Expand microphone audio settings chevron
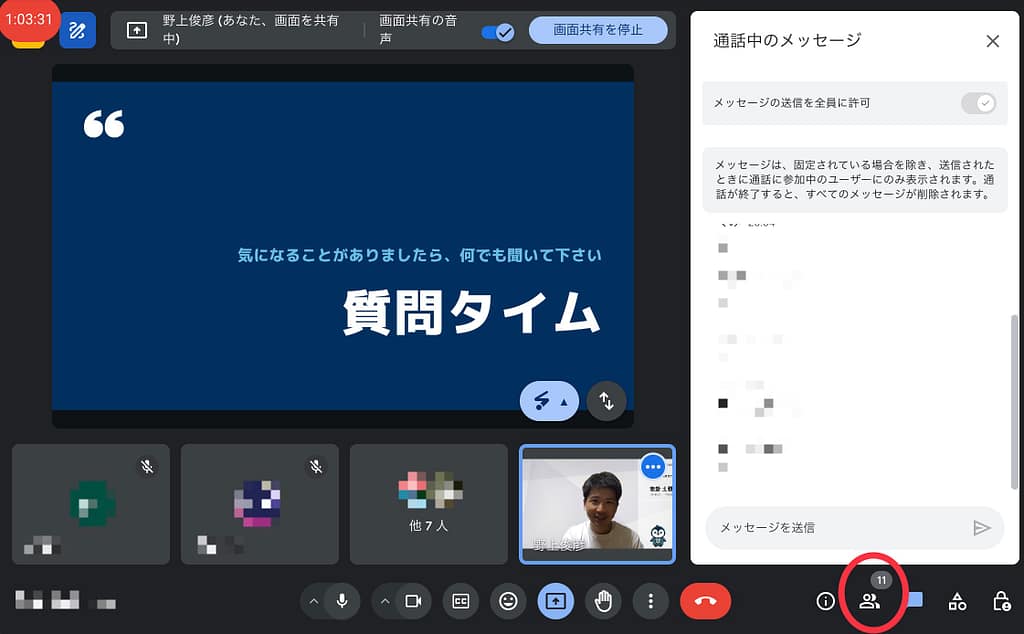 (313, 601)
